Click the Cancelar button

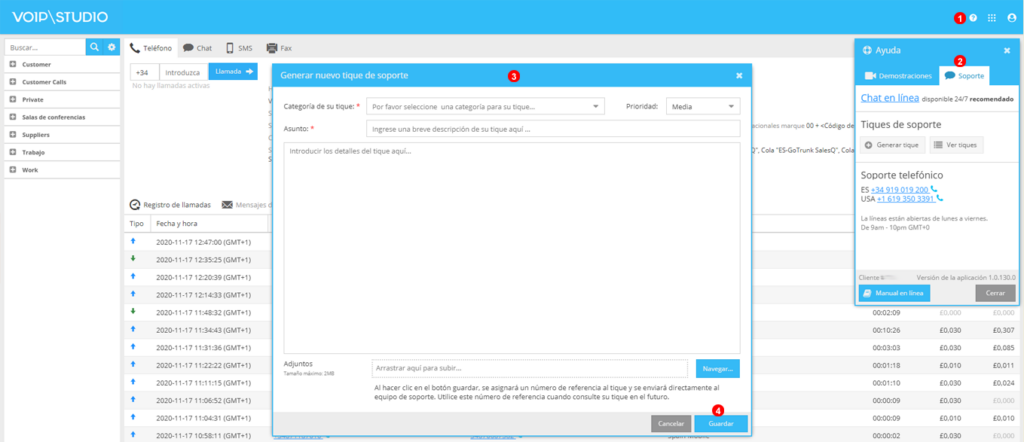pyautogui.click(x=671, y=424)
